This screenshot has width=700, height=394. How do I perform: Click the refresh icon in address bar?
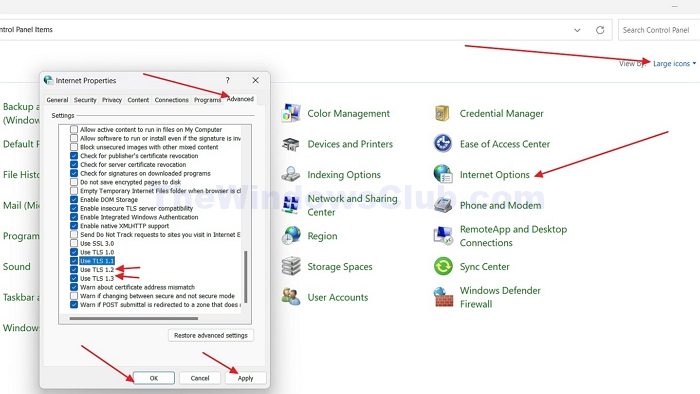600,30
